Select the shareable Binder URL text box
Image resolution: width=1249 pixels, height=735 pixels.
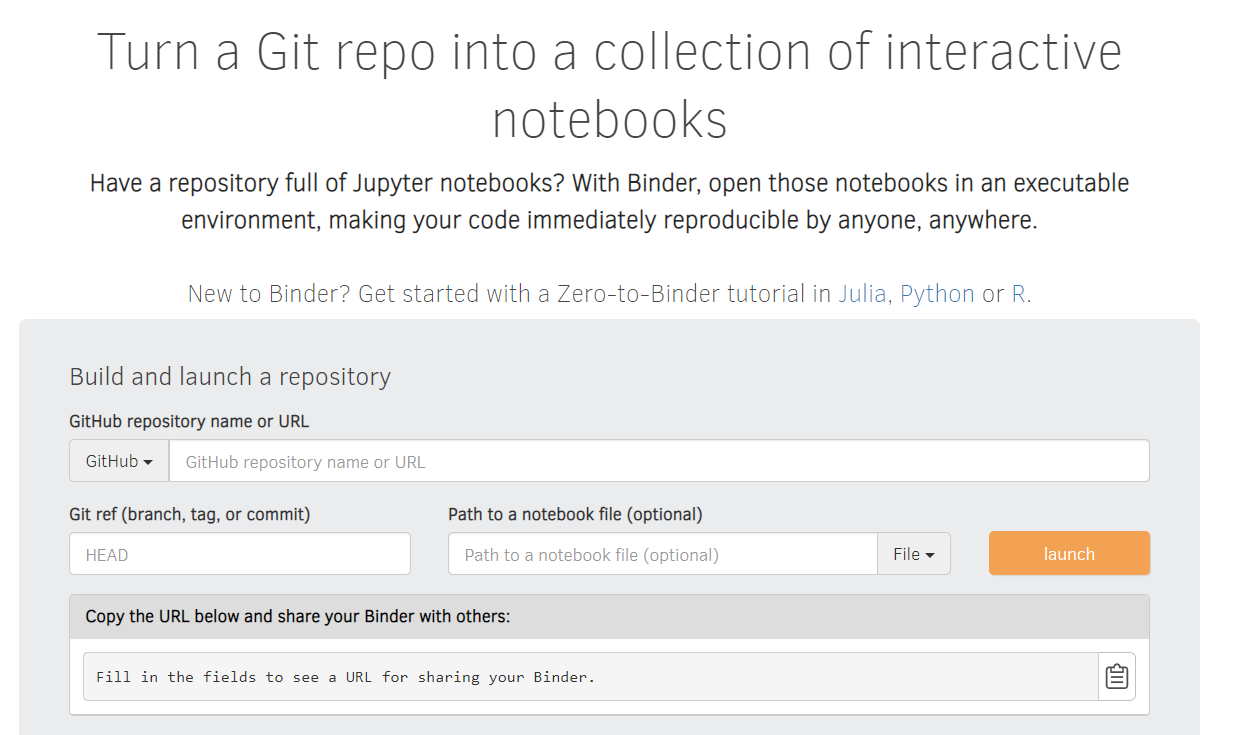(x=590, y=677)
